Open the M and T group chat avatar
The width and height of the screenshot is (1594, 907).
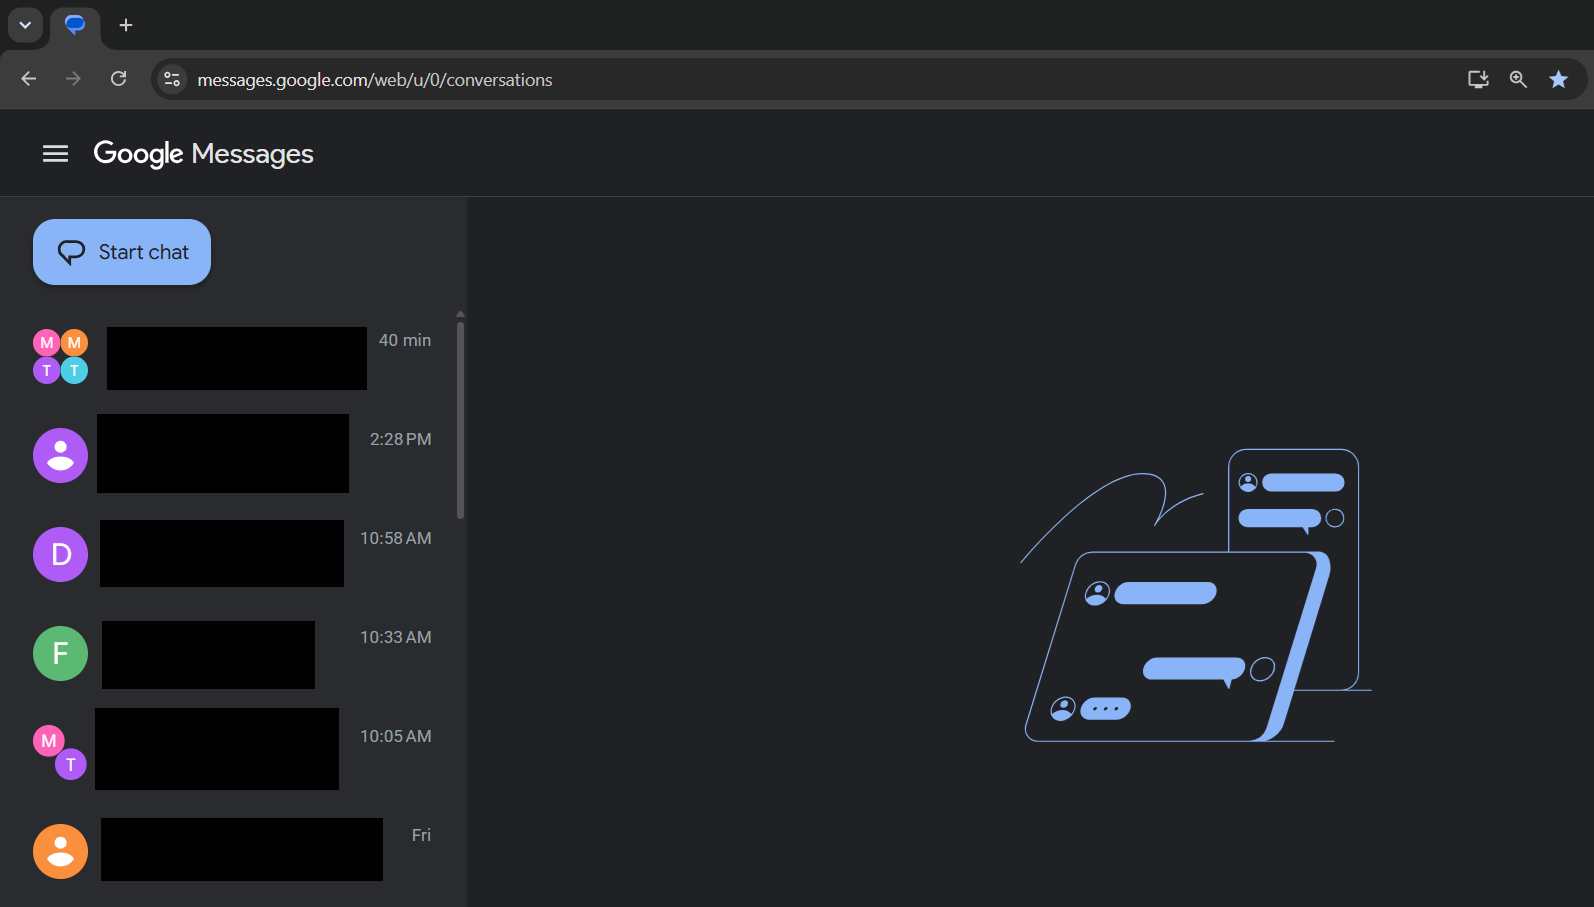click(x=61, y=753)
